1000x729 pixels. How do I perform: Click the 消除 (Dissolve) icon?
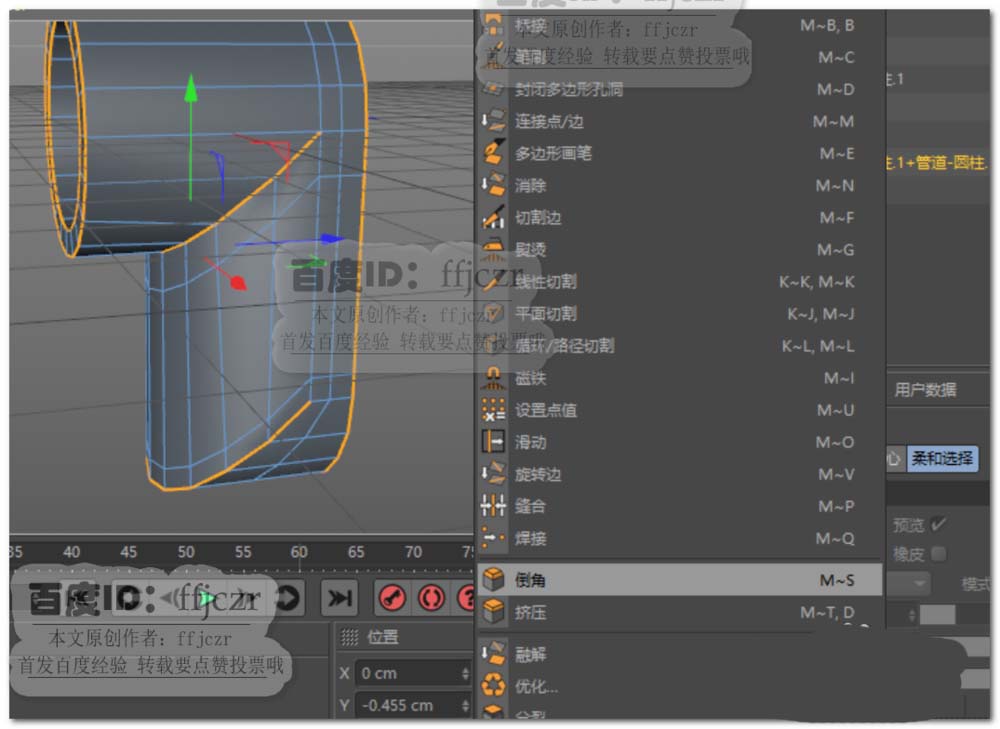pos(493,185)
